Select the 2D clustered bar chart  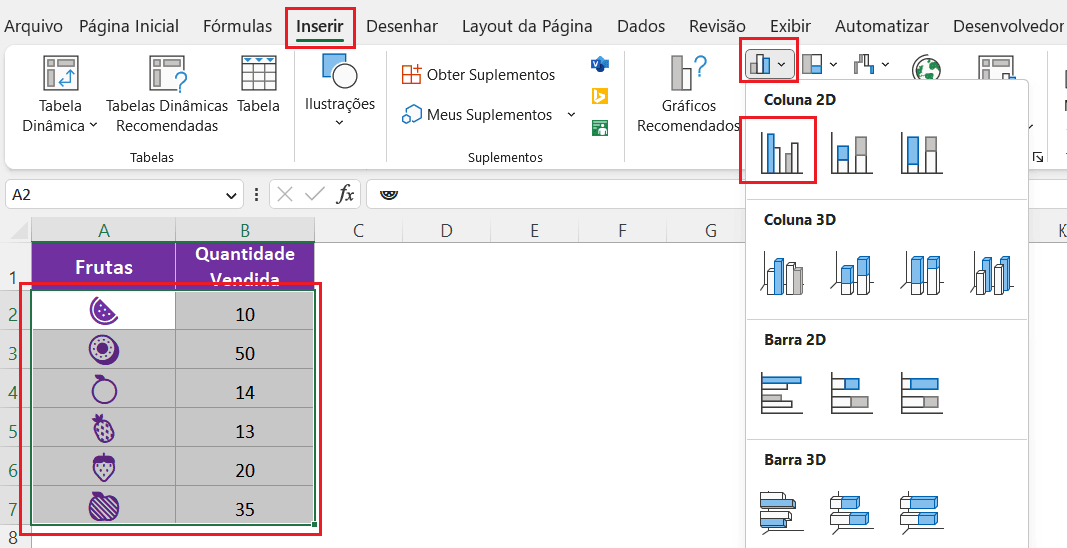pyautogui.click(x=781, y=393)
